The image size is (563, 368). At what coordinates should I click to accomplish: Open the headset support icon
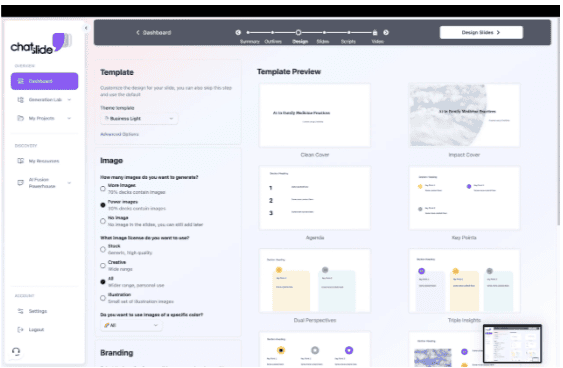click(x=16, y=351)
